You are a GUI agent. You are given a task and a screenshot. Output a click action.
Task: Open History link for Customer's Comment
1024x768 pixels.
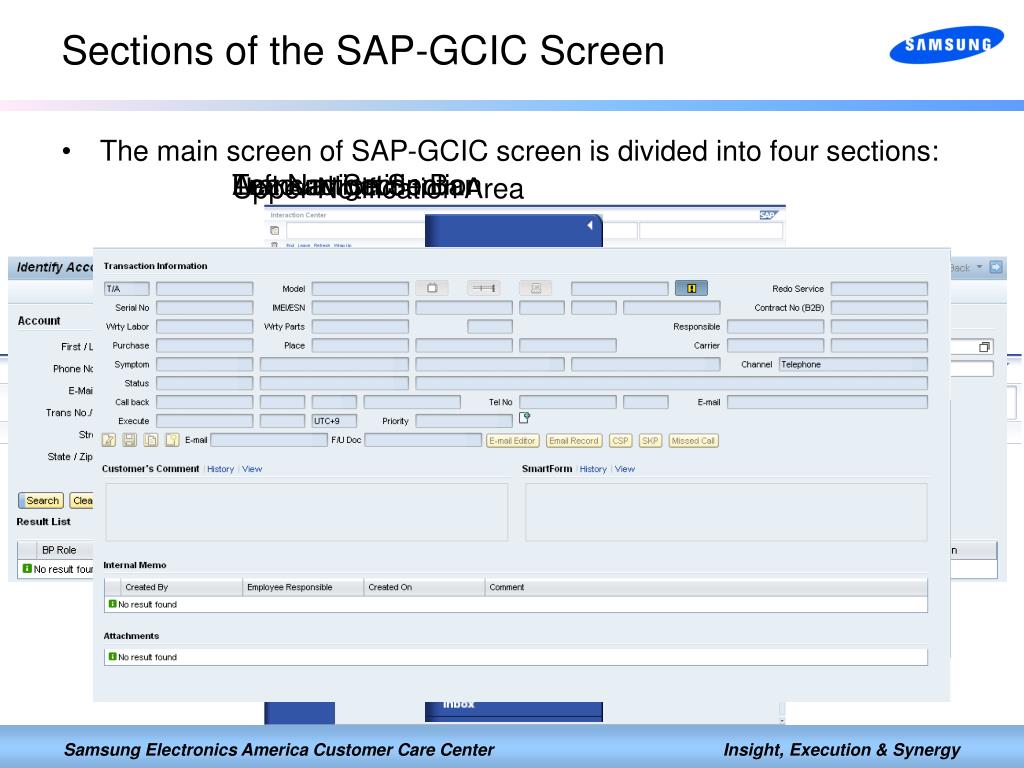click(x=220, y=469)
